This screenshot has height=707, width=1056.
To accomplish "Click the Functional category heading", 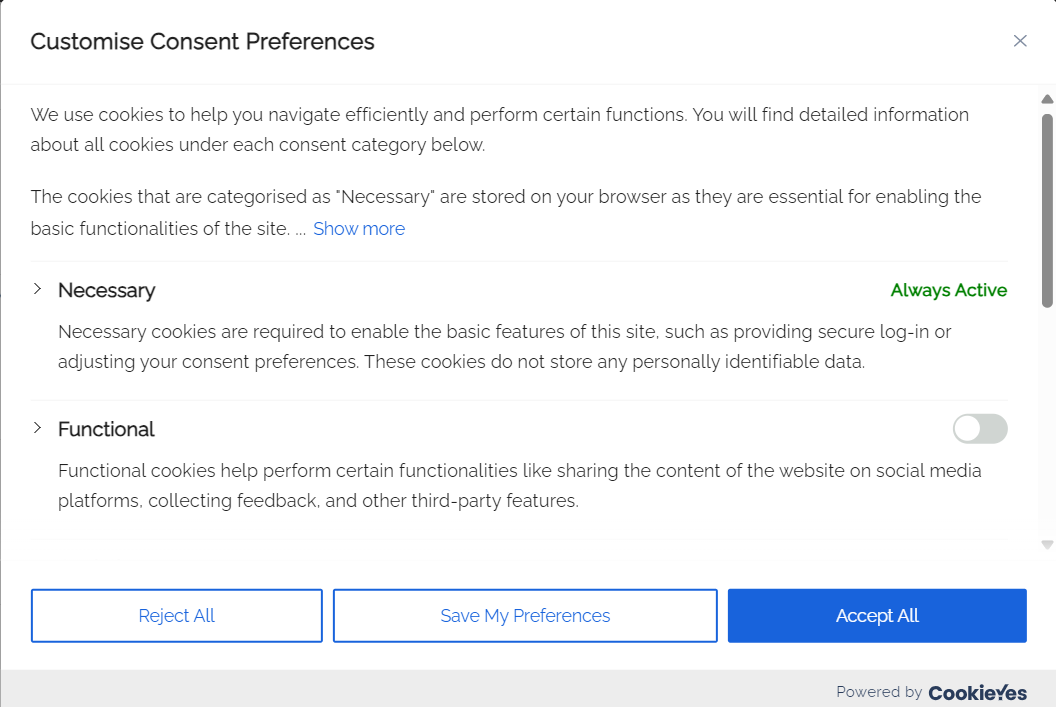I will [x=106, y=429].
